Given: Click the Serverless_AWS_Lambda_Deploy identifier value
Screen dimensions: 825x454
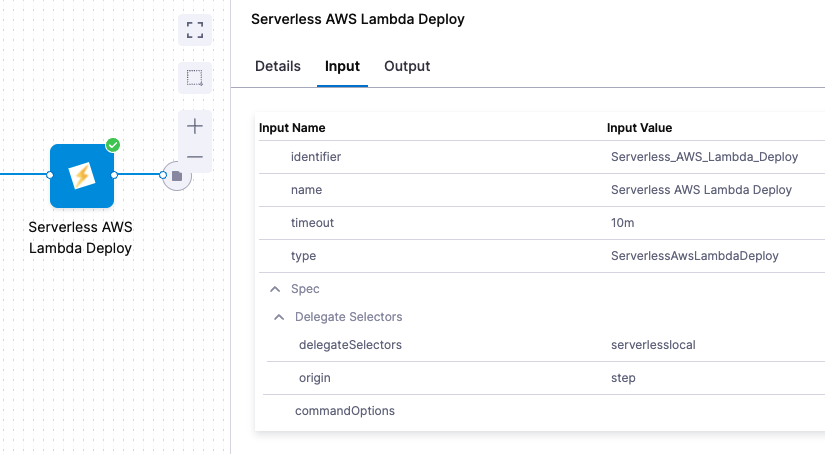Looking at the screenshot, I should (704, 157).
